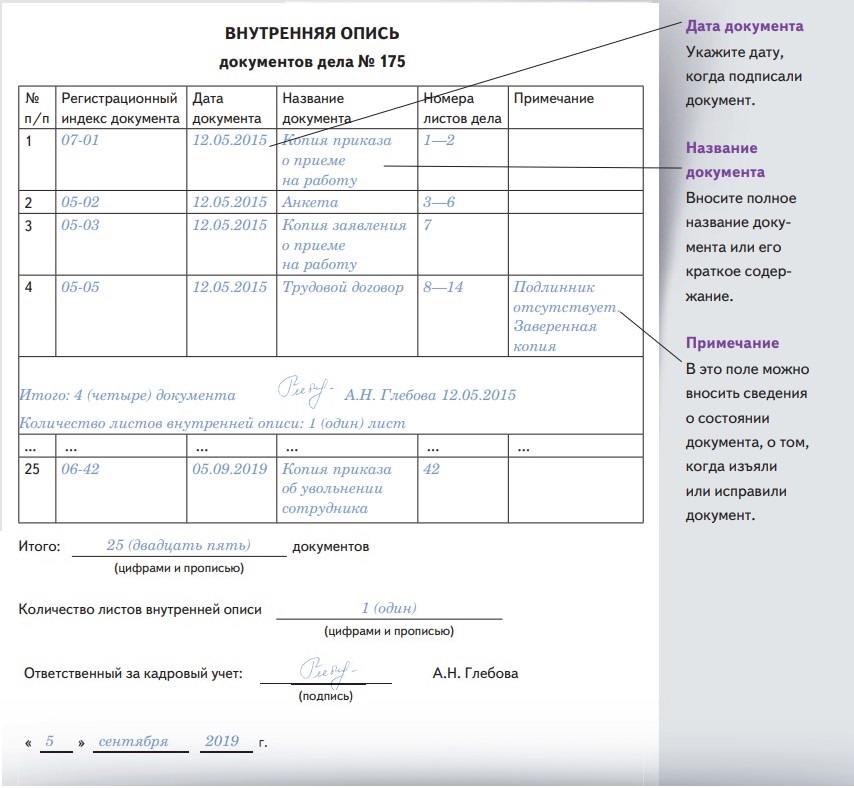Click the '1 (один)' sheet count field
This screenshot has width=854, height=788.
tap(389, 608)
